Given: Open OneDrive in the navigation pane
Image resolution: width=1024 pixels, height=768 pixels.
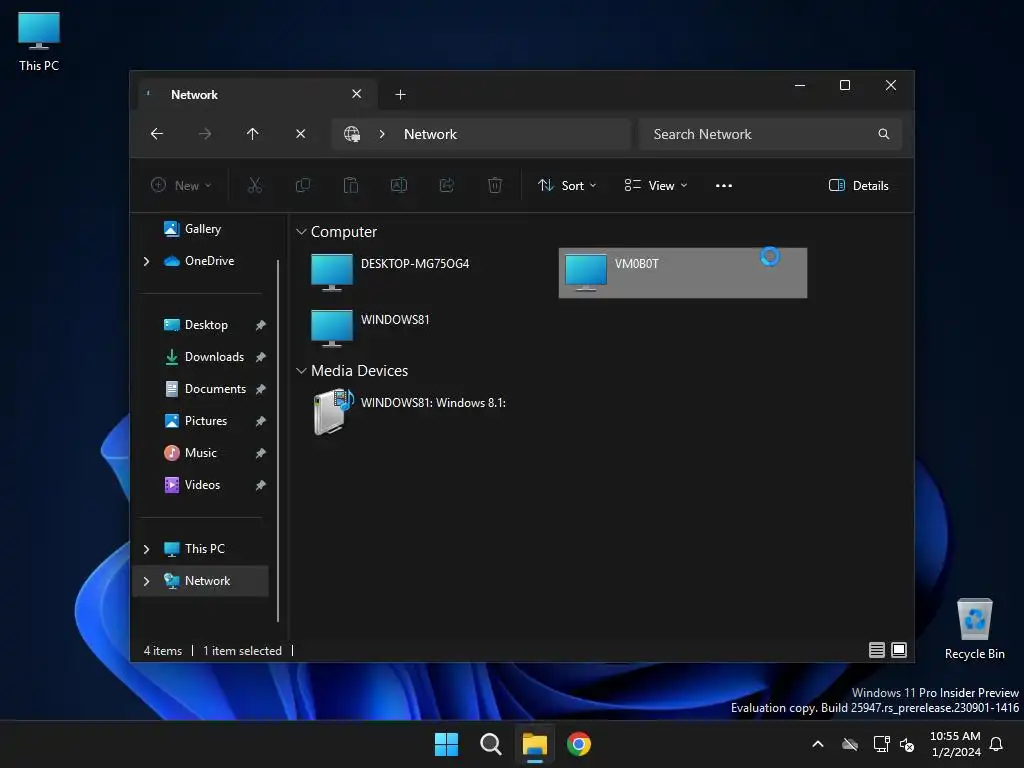Looking at the screenshot, I should pyautogui.click(x=199, y=261).
